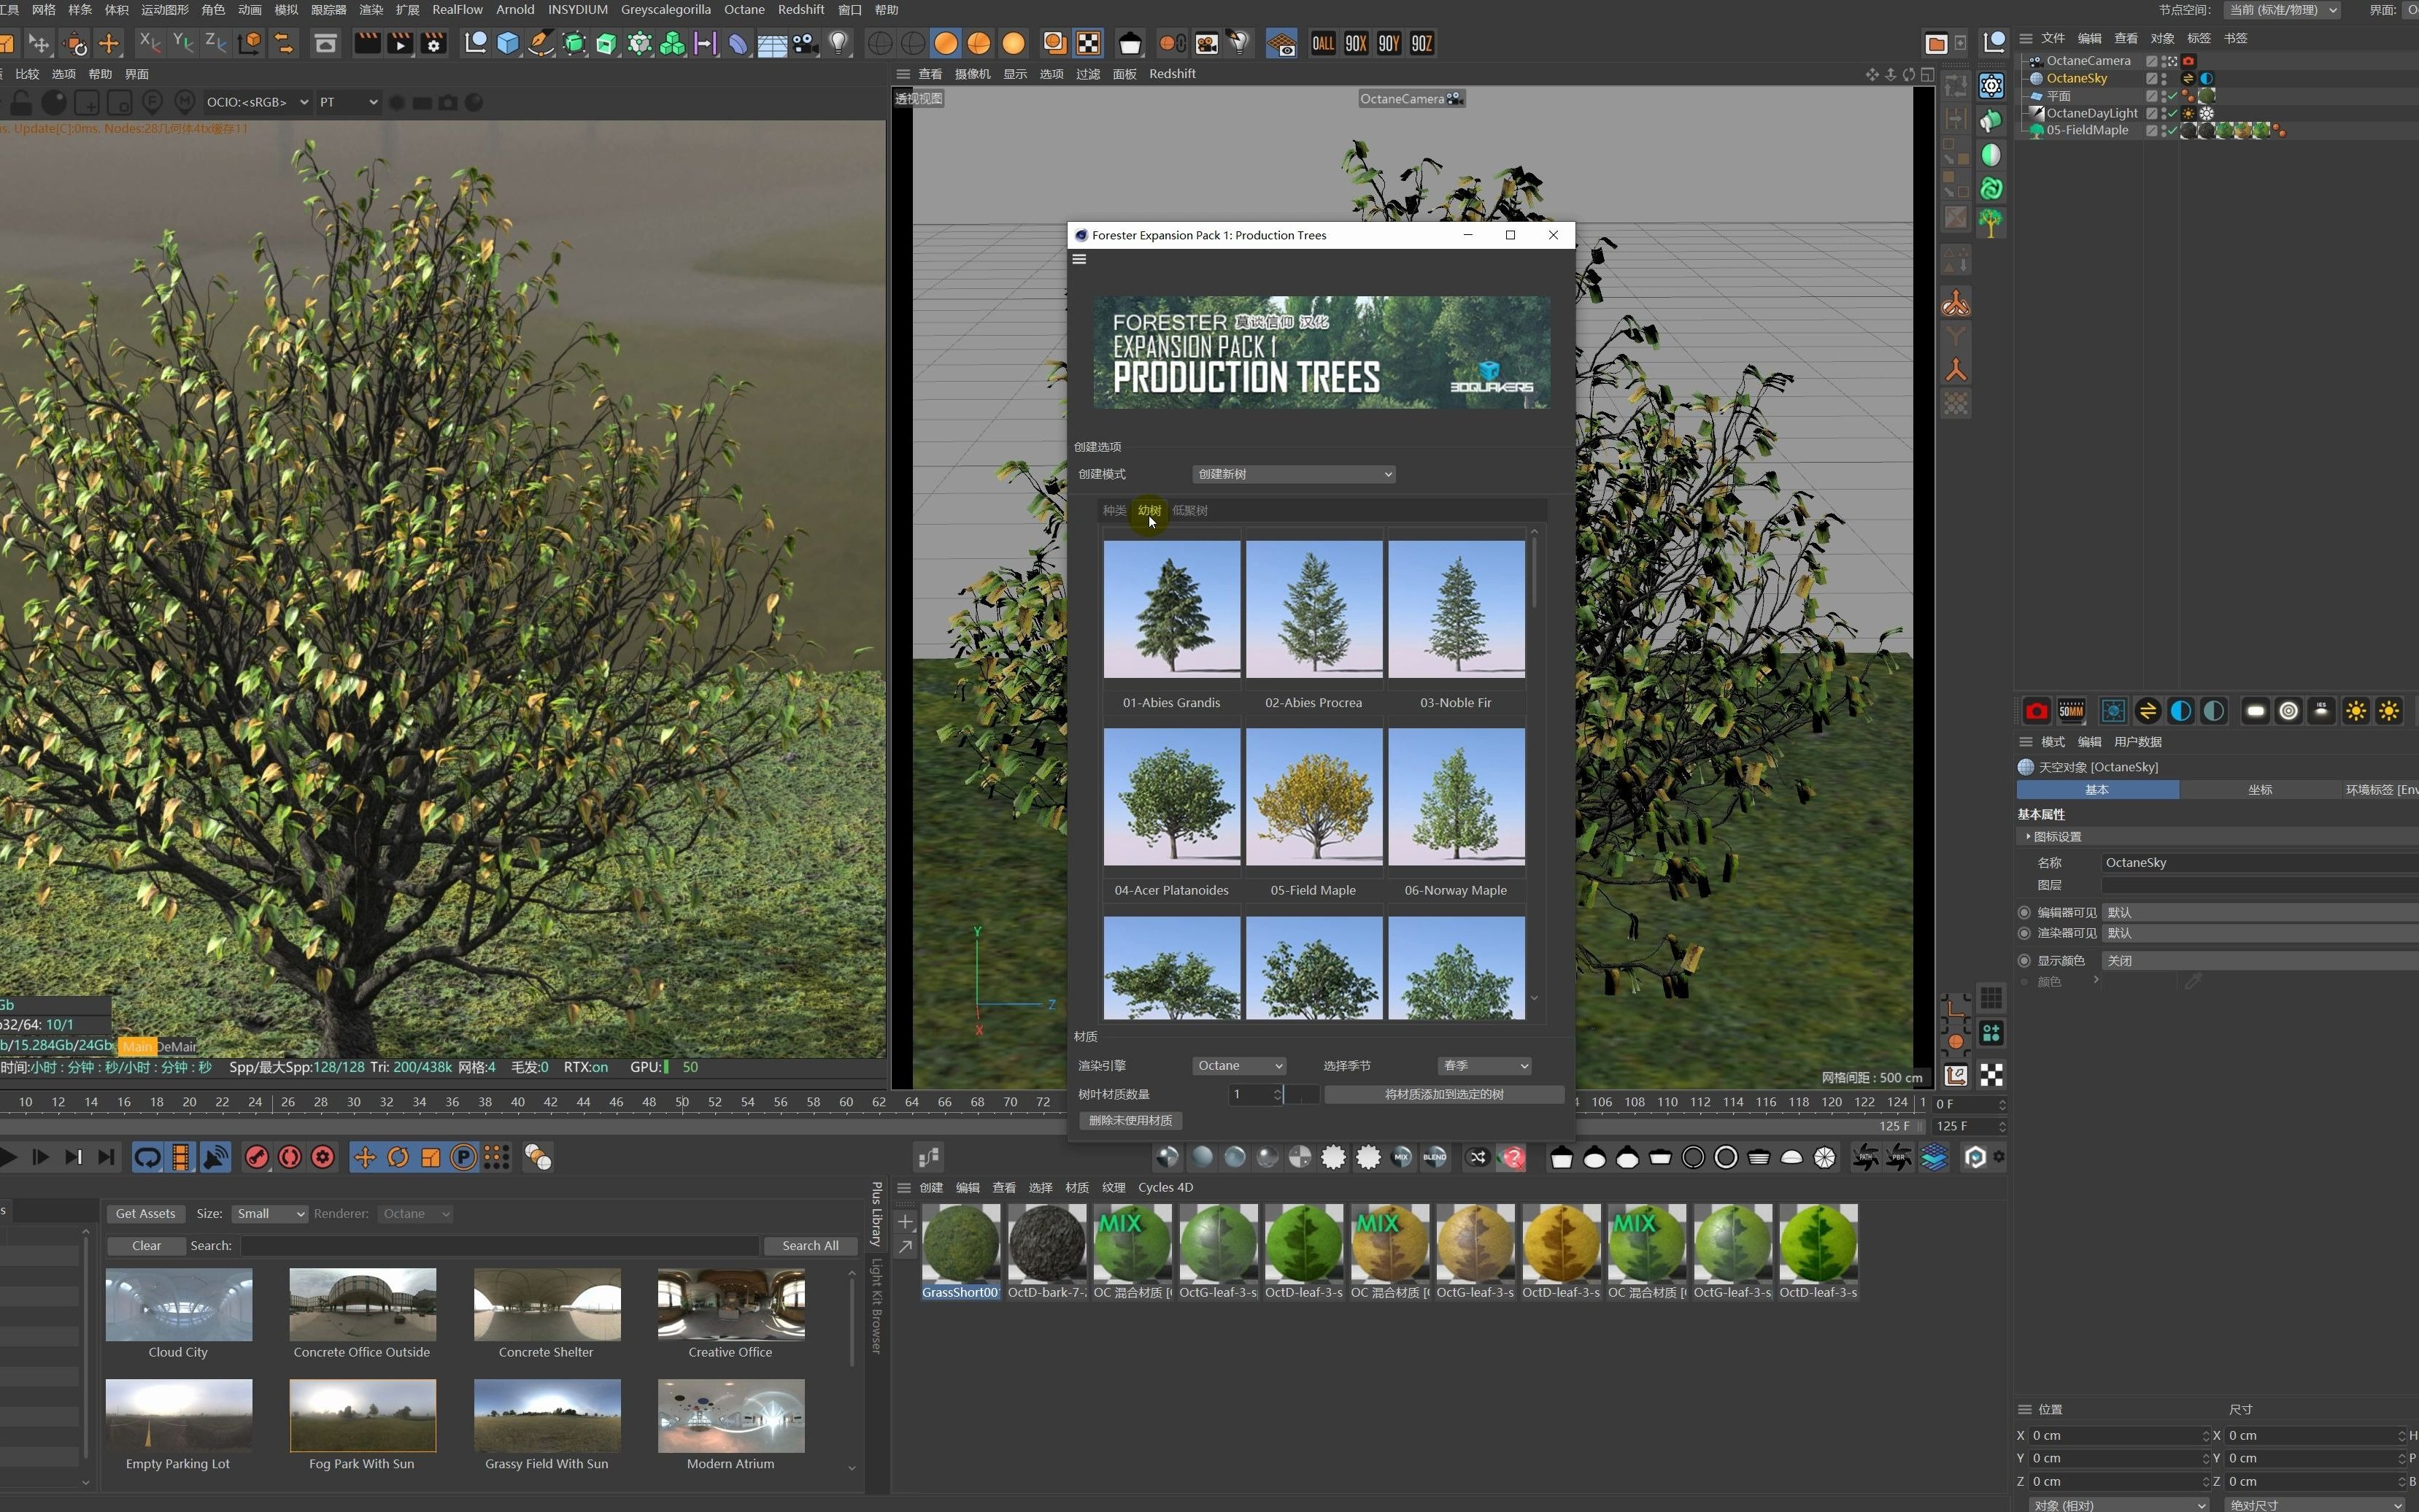
Task: Click the Get Assets button
Action: point(145,1214)
